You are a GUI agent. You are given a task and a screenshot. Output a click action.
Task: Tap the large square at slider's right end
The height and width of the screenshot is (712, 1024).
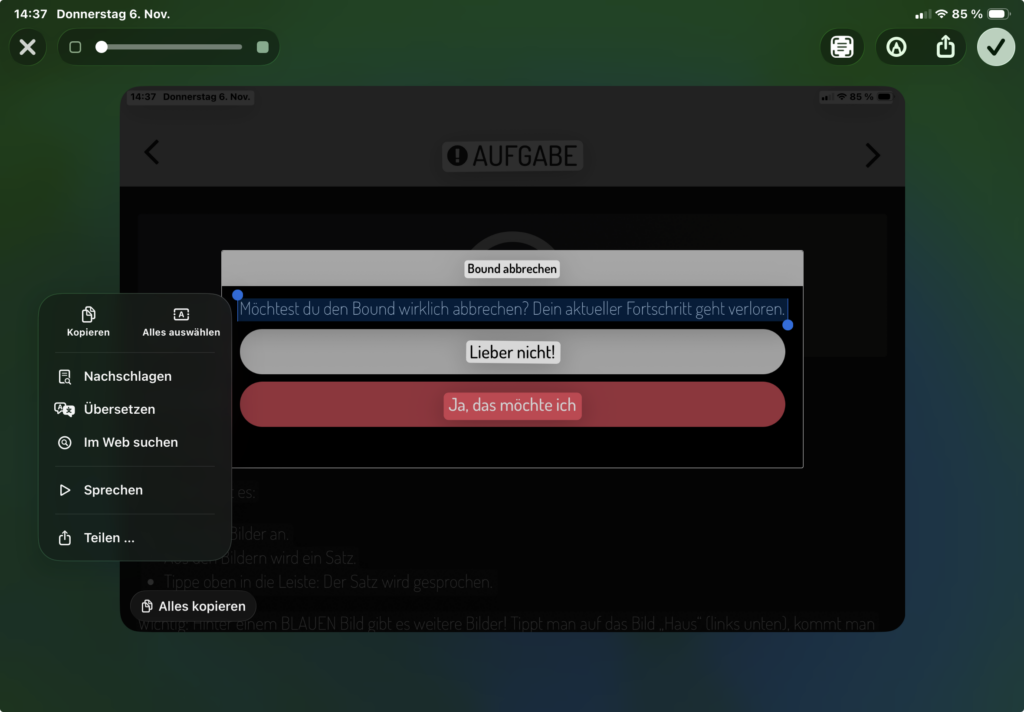[263, 47]
